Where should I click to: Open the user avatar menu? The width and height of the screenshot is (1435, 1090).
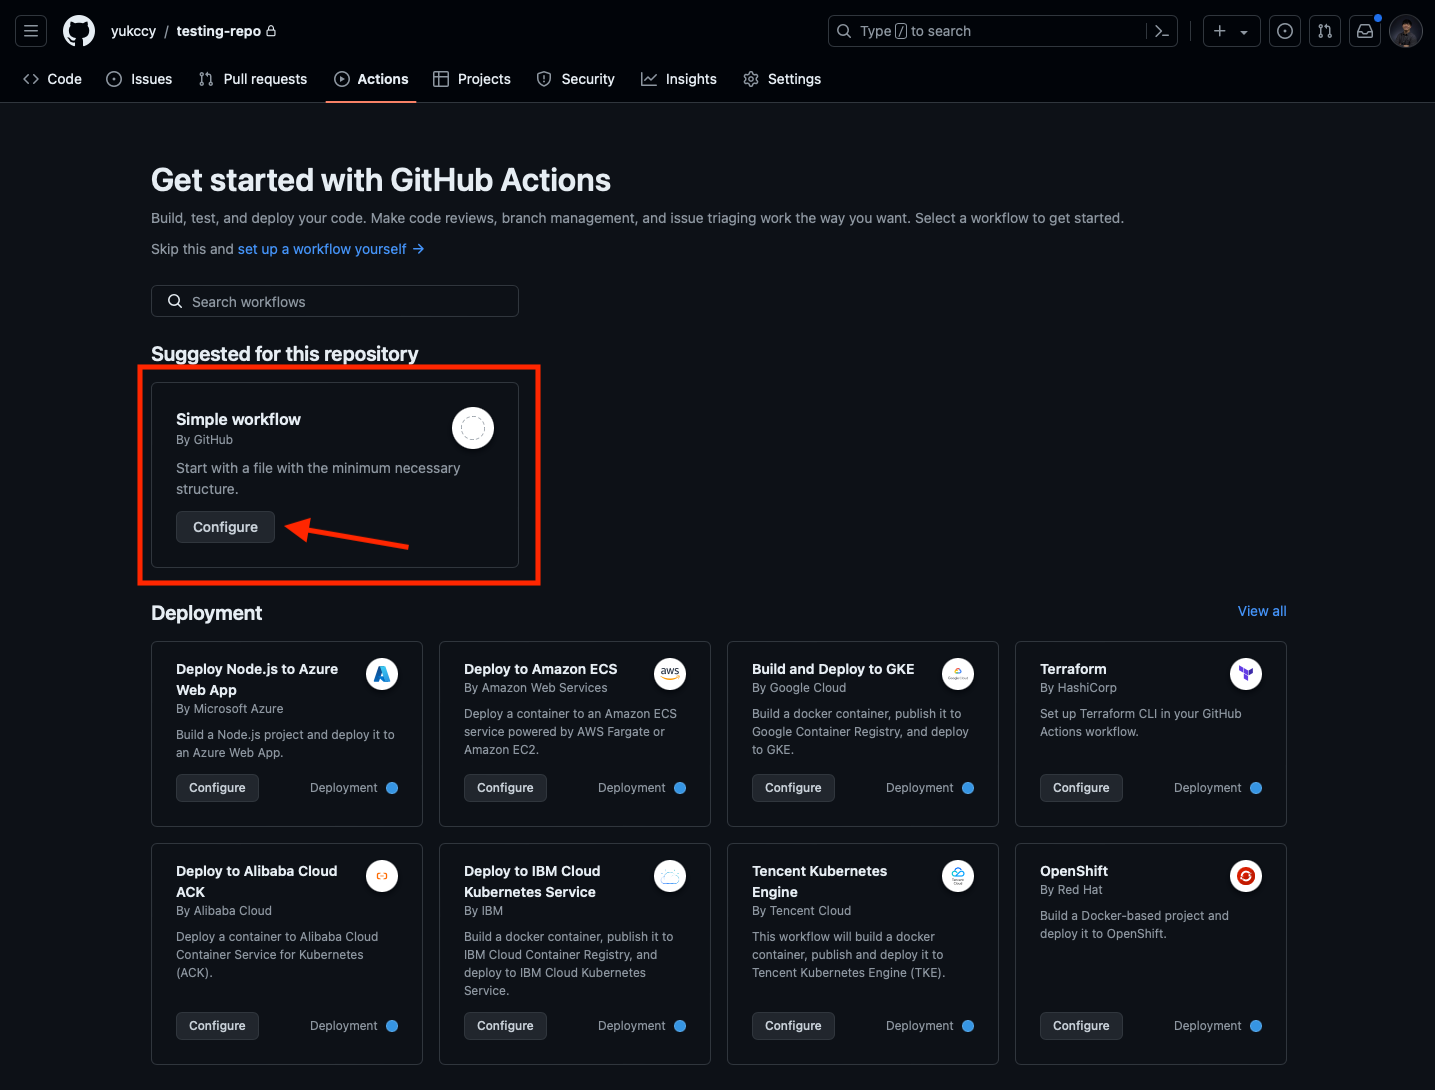point(1406,31)
